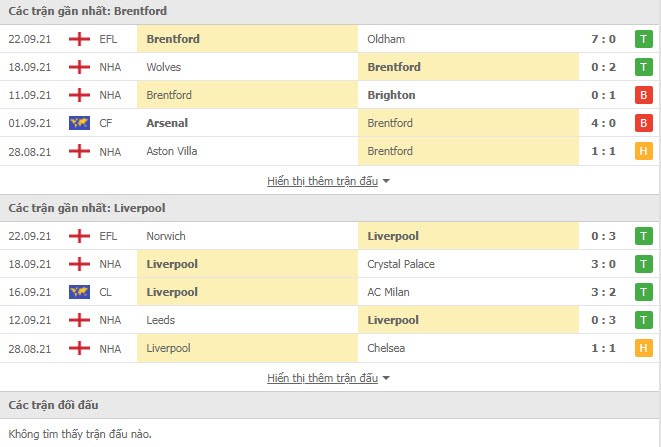Expand more Brentford matches via Hiển thị thêm trận đấu

point(322,181)
